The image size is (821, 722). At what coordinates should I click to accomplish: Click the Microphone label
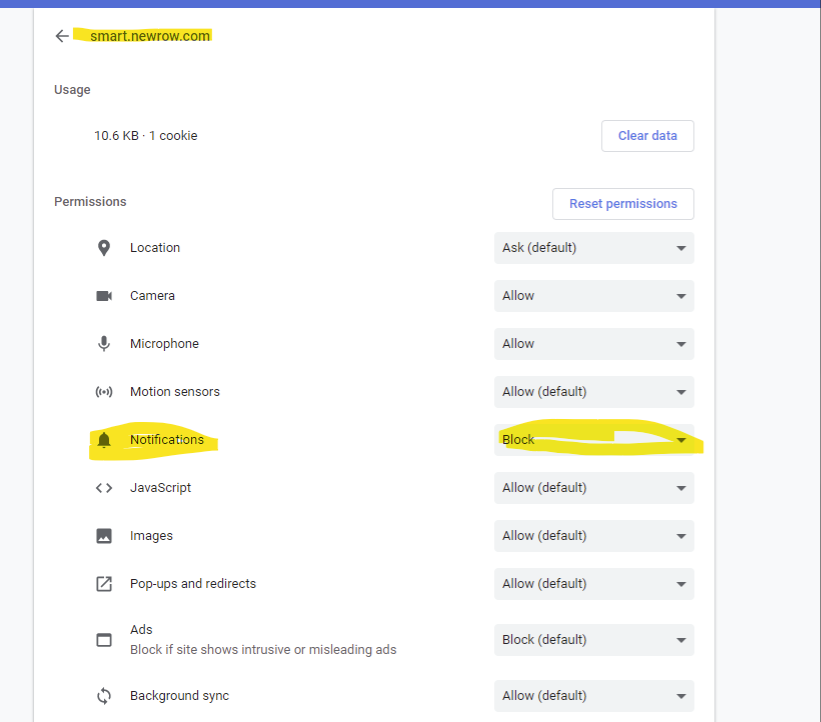(x=164, y=344)
